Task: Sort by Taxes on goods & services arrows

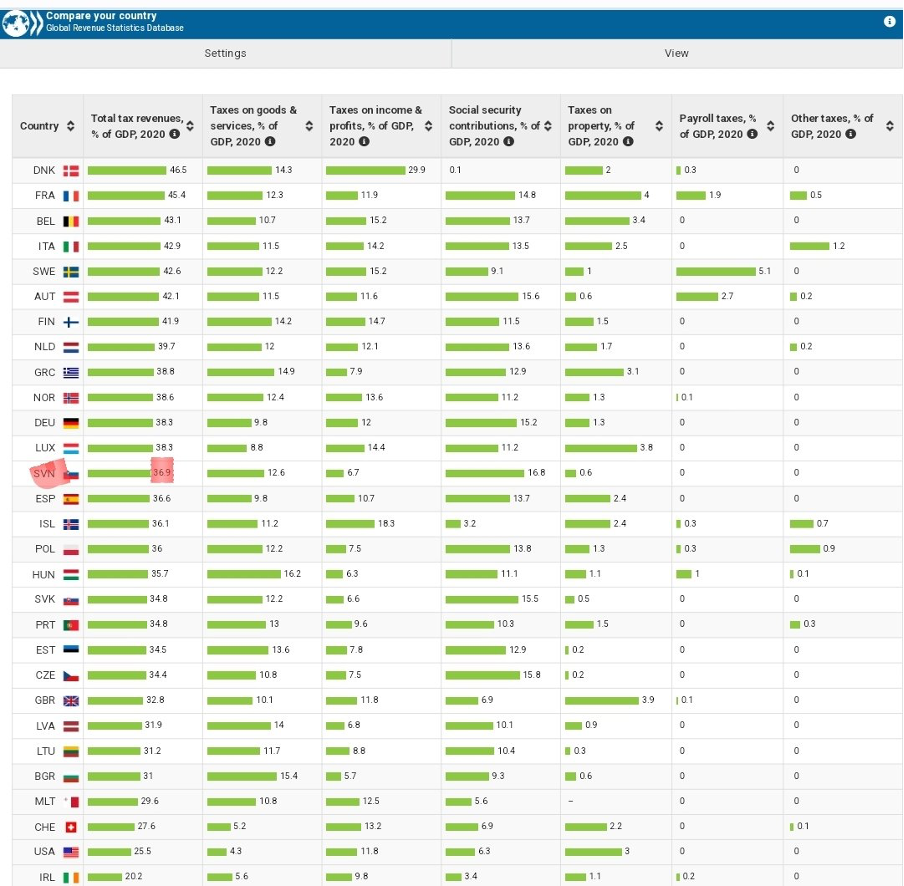Action: pyautogui.click(x=310, y=126)
